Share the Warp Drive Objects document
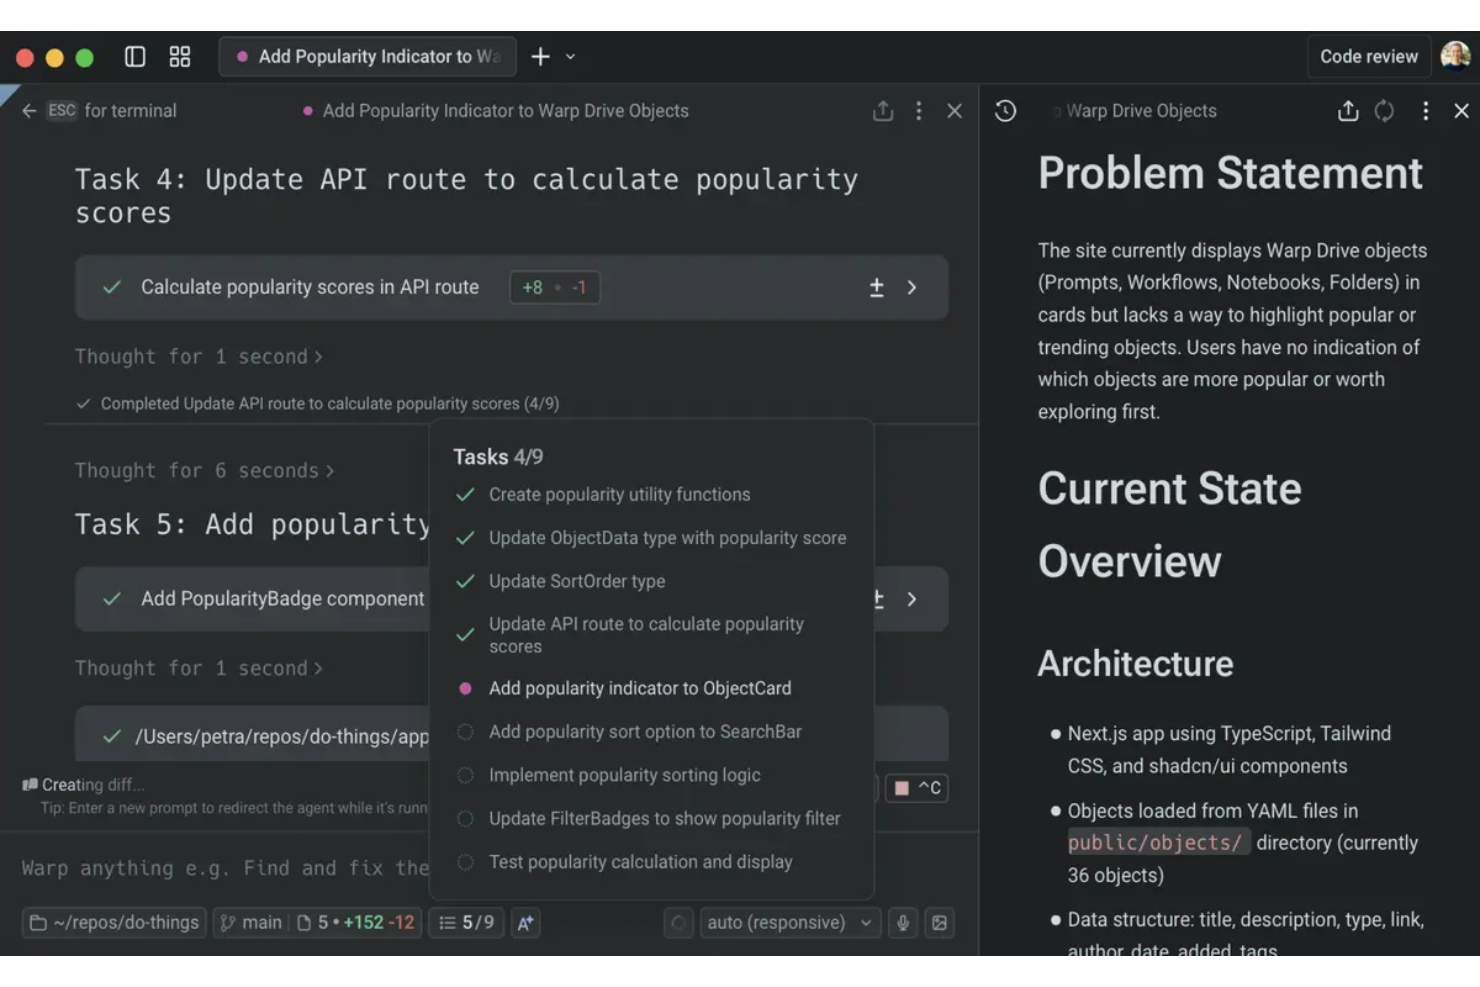Viewport: 1480px width, 987px height. pyautogui.click(x=1348, y=111)
